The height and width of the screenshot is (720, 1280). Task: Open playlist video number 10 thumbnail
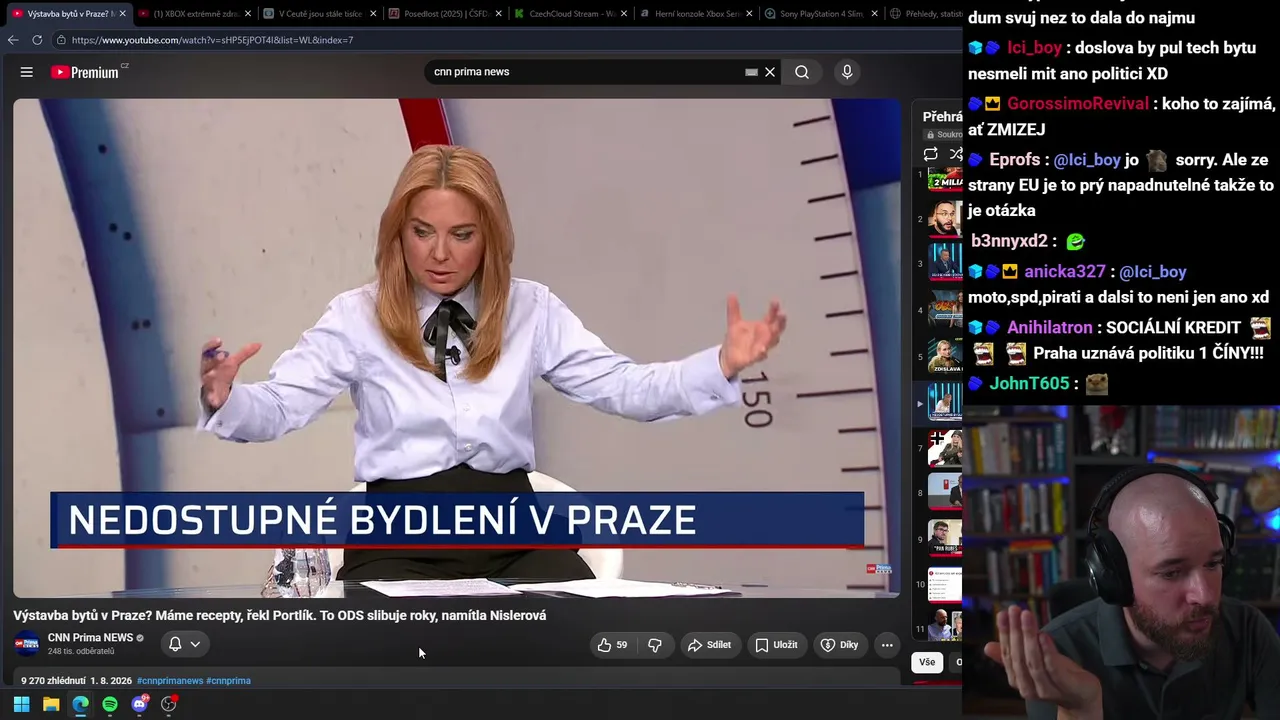click(945, 585)
